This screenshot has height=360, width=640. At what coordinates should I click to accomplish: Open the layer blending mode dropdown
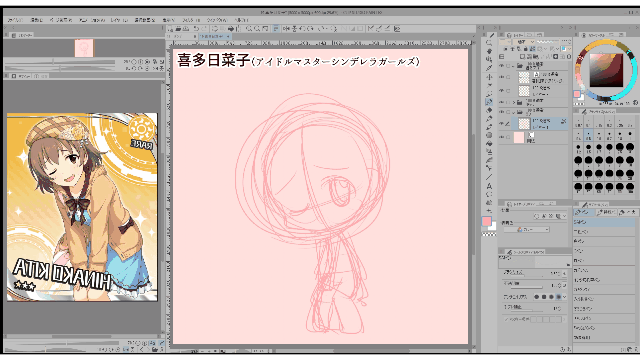point(524,42)
